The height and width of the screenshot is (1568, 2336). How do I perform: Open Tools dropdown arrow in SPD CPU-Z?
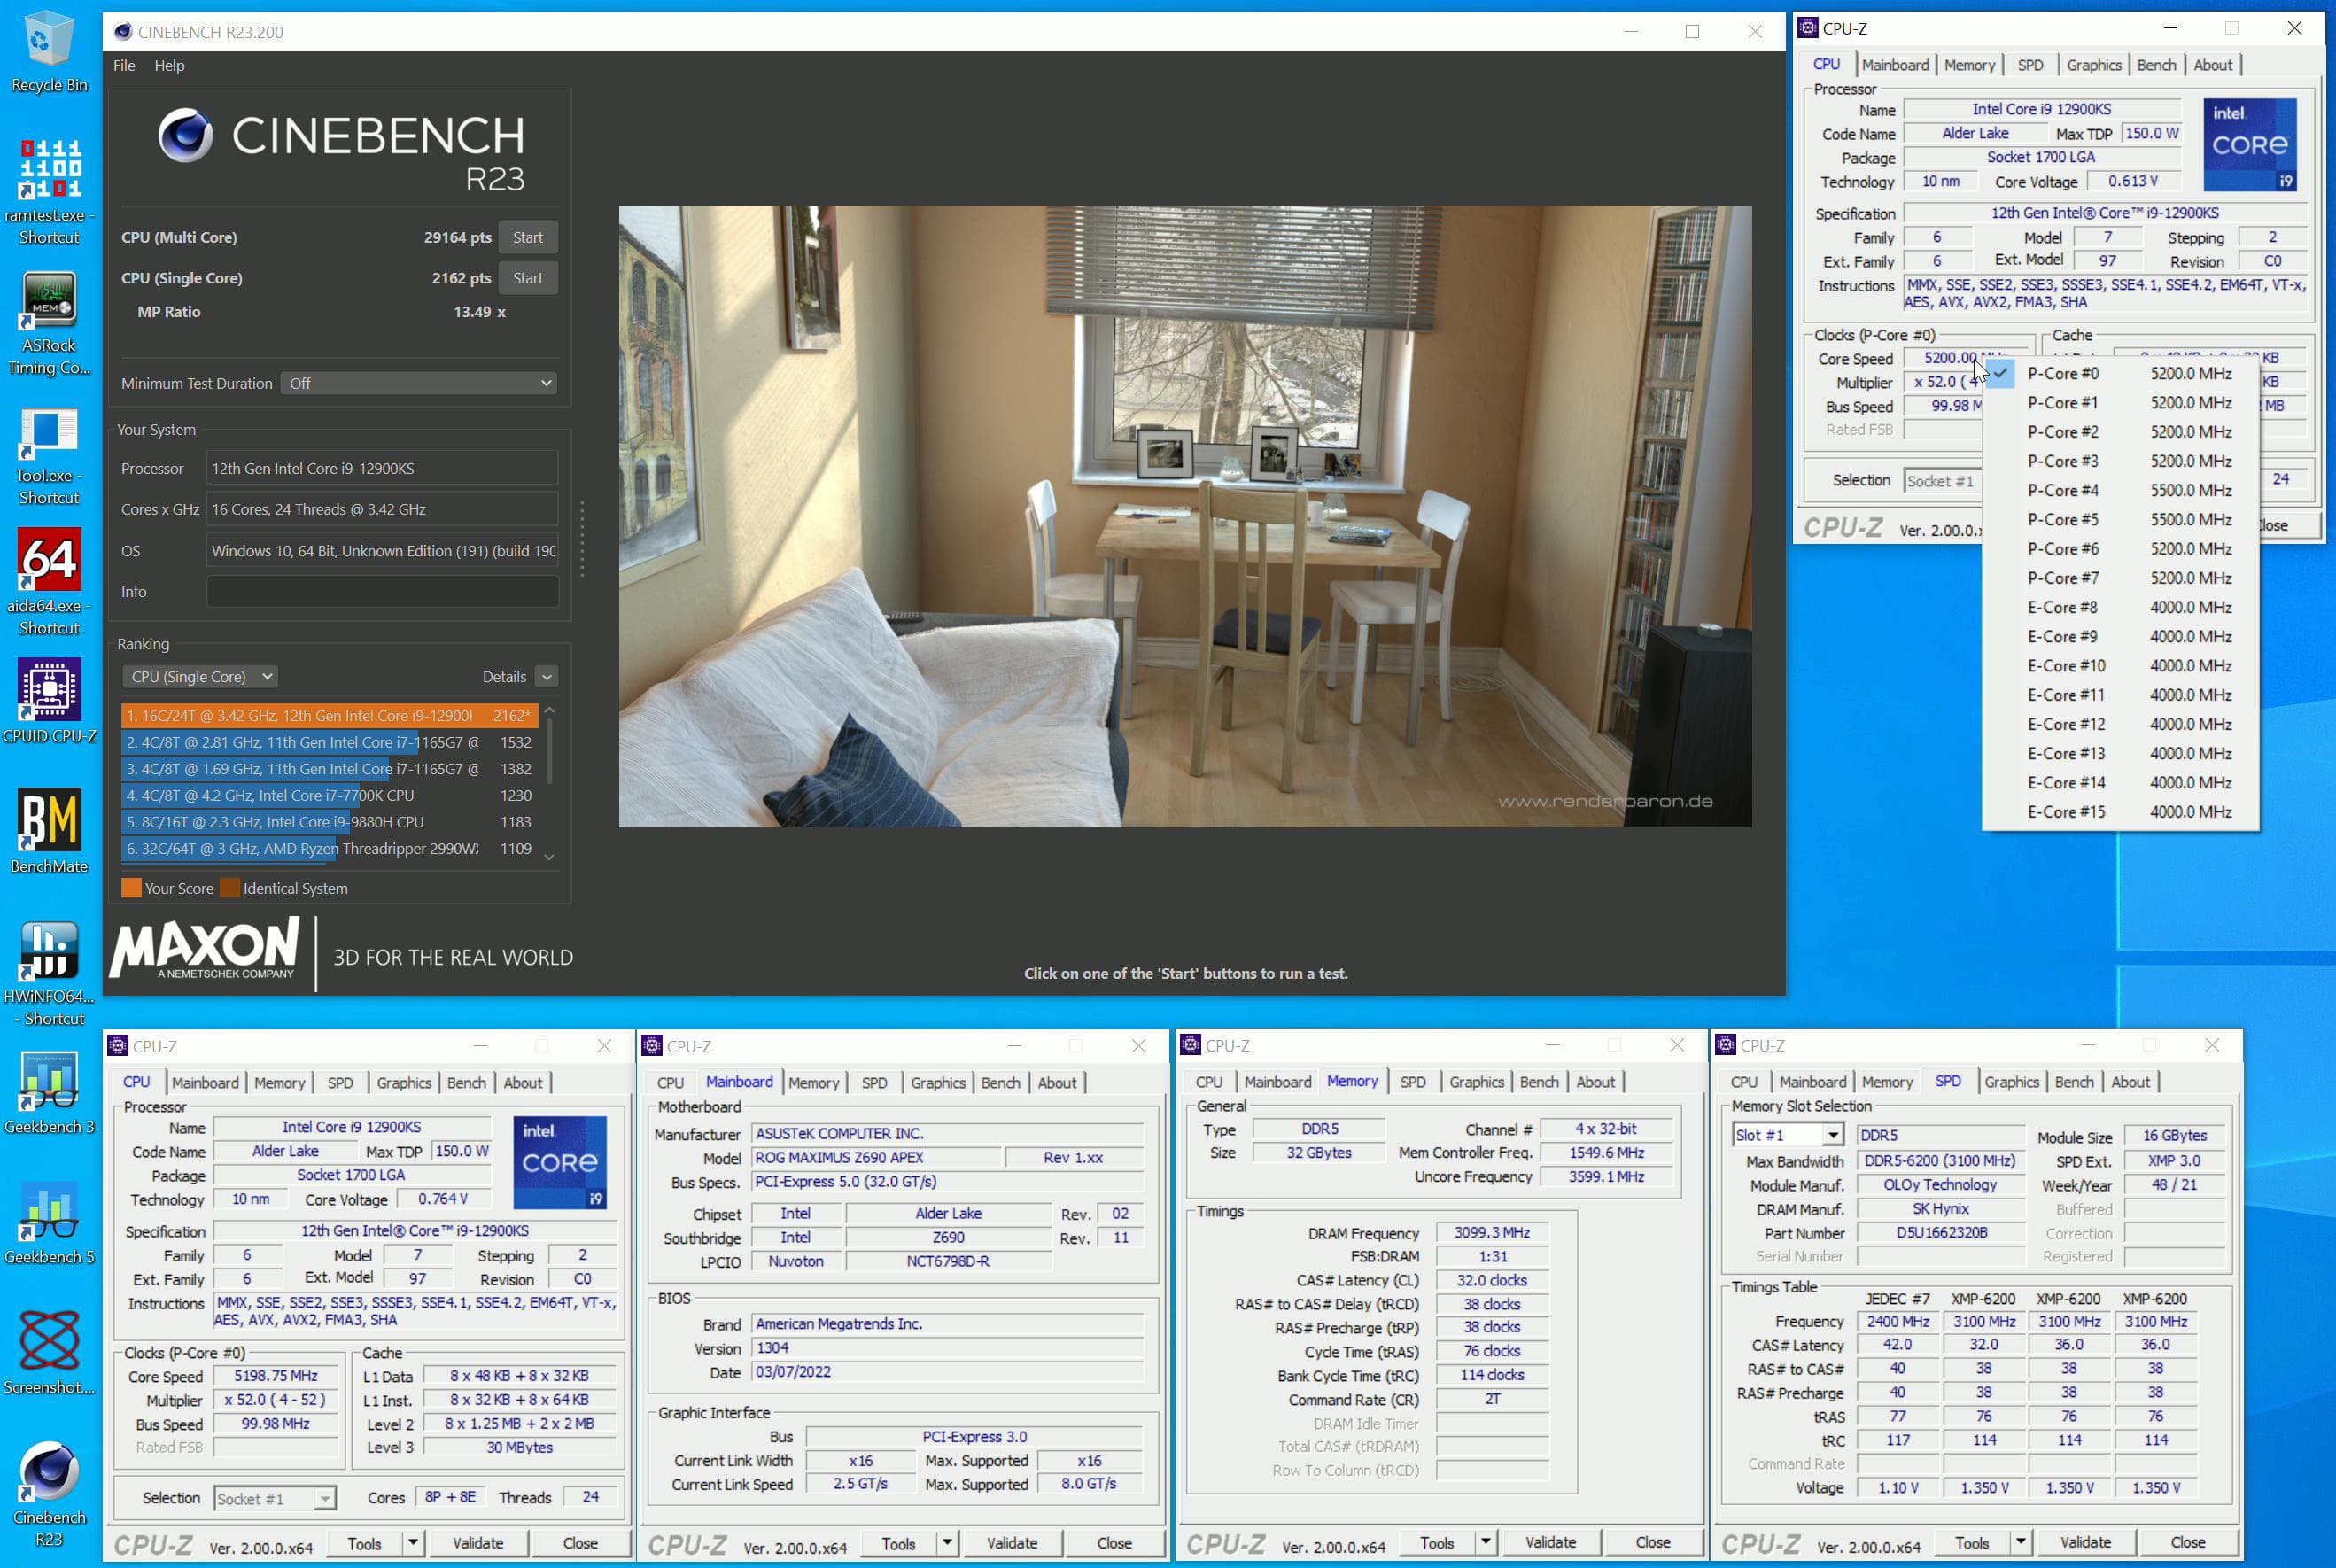(2020, 1542)
